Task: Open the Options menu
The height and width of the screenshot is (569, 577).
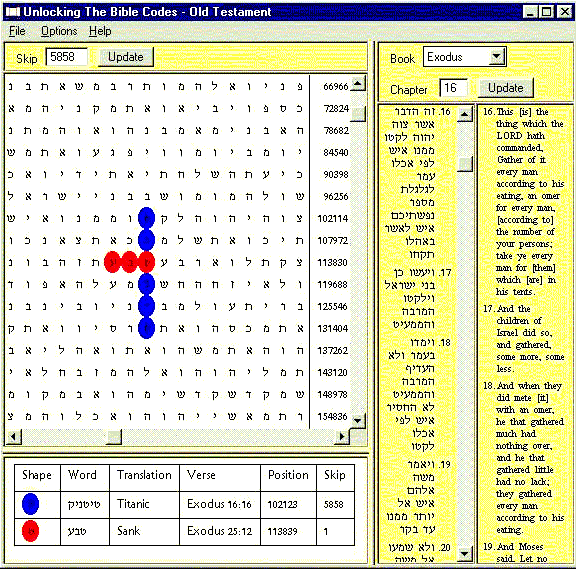Action: point(59,31)
